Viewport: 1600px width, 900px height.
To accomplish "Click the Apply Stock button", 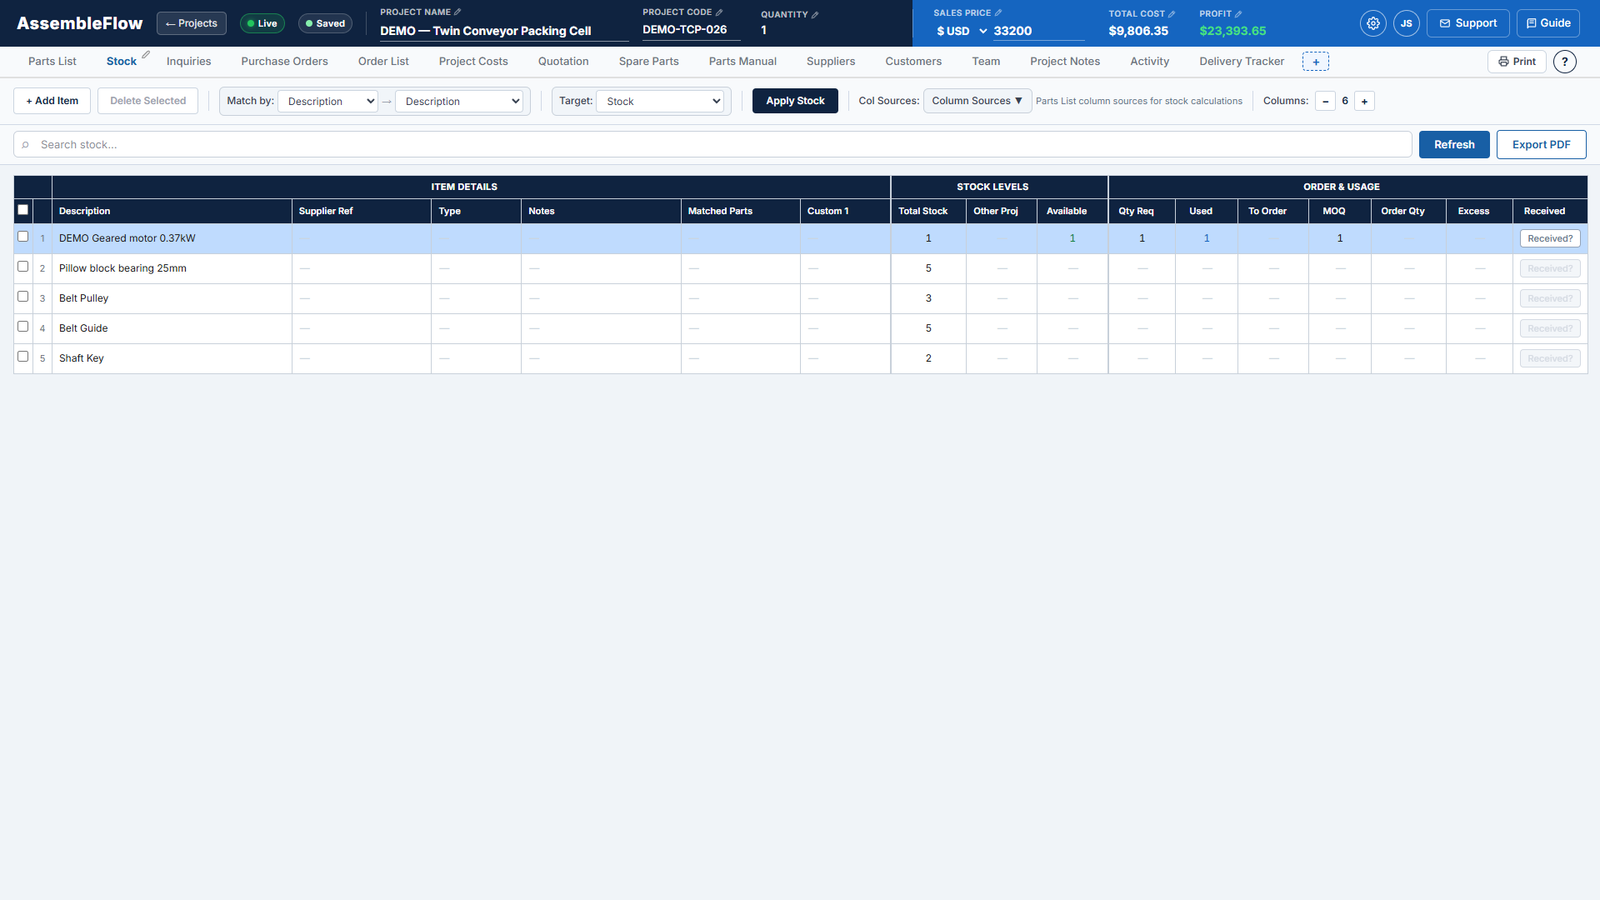I will (x=795, y=101).
